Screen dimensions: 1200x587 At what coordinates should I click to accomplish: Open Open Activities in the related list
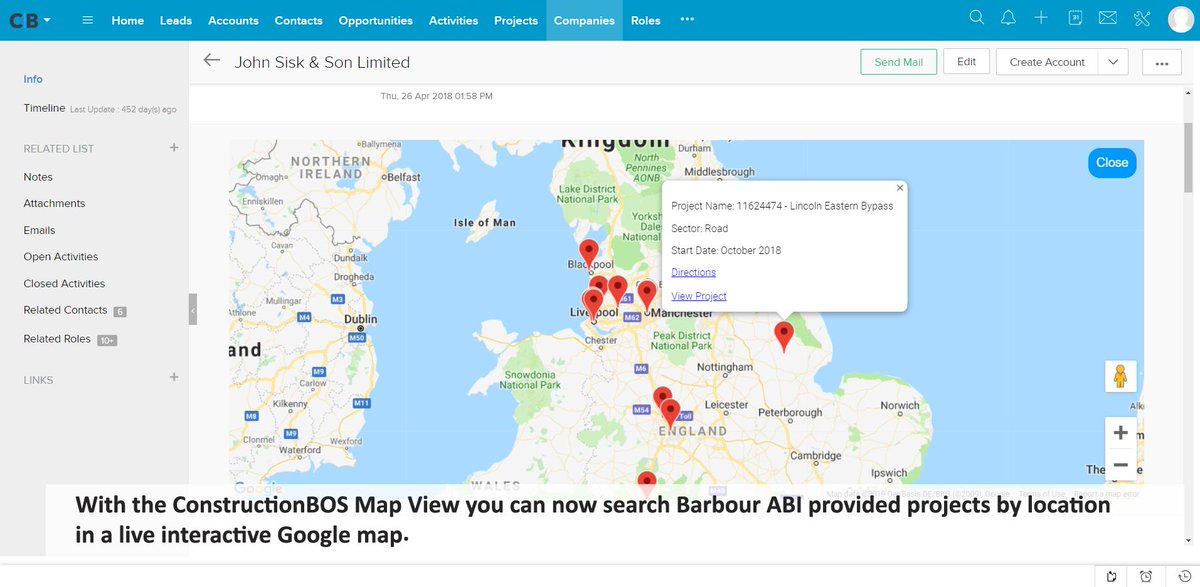tap(61, 257)
